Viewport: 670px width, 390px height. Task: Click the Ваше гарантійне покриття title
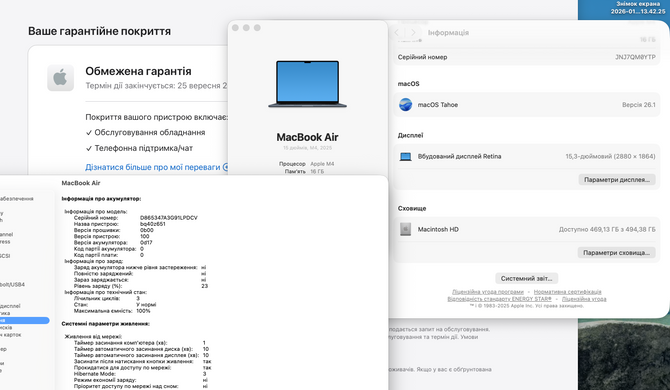[x=99, y=31]
